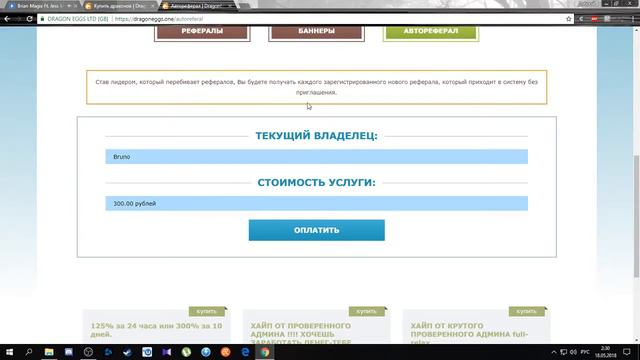Screen dimensions: 640x360
Task: Click the page vertical scrollbar thumb
Action: (x=636, y=216)
